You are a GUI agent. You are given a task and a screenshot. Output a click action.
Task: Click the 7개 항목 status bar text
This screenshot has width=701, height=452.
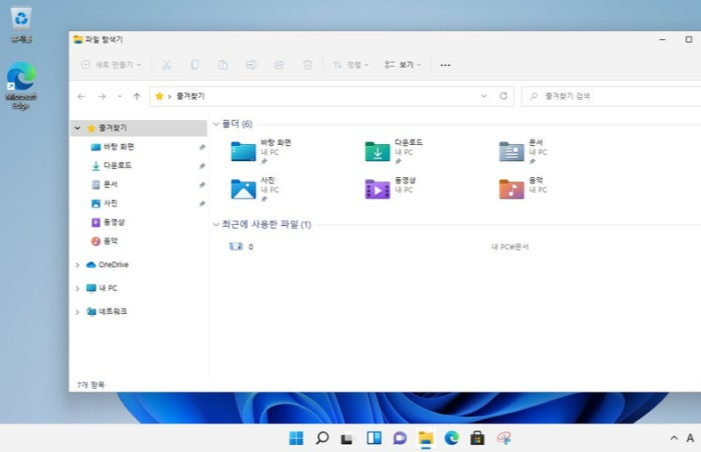(x=90, y=385)
